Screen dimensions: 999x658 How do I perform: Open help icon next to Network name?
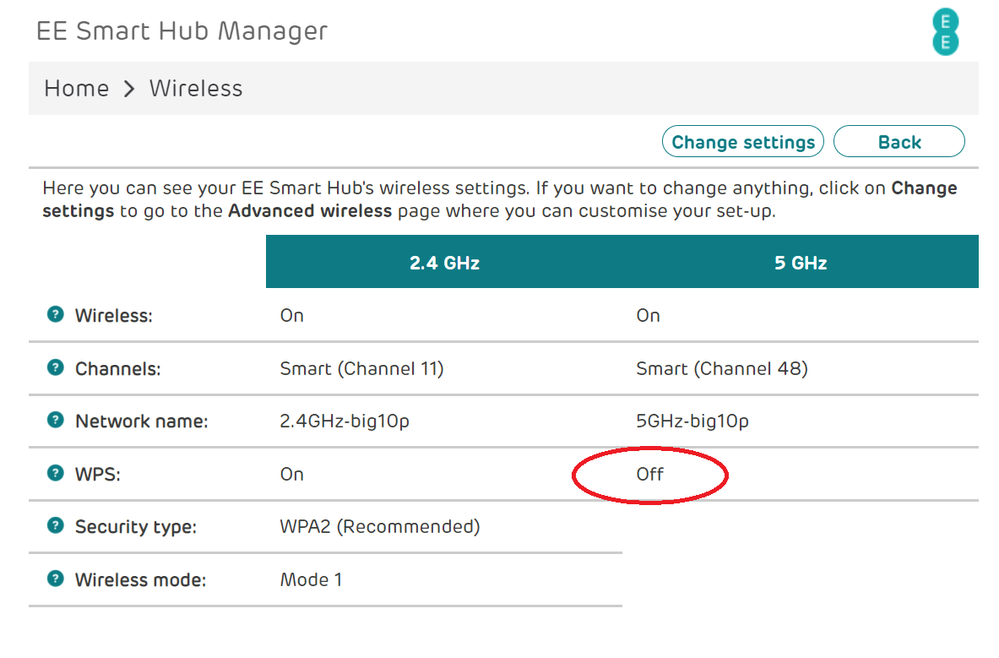coord(55,420)
